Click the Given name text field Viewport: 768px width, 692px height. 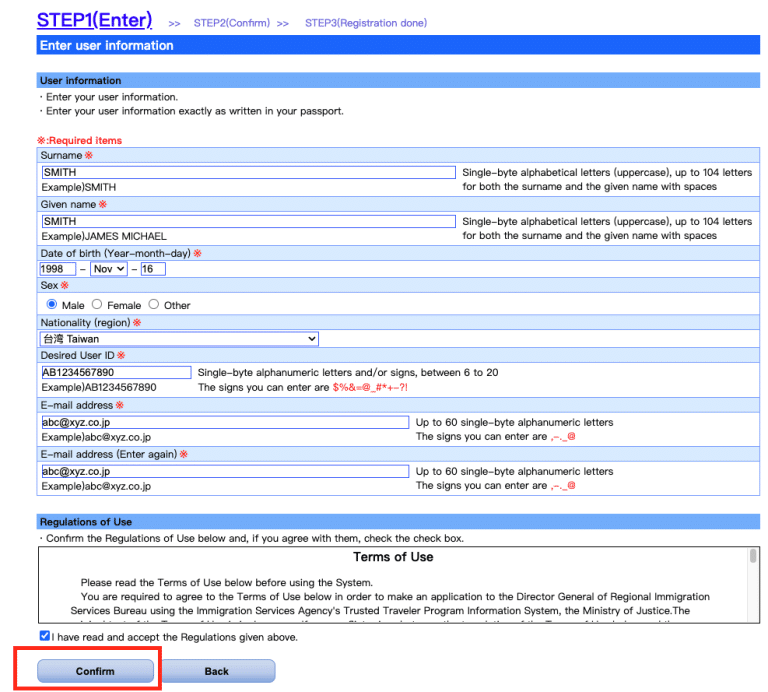click(247, 221)
